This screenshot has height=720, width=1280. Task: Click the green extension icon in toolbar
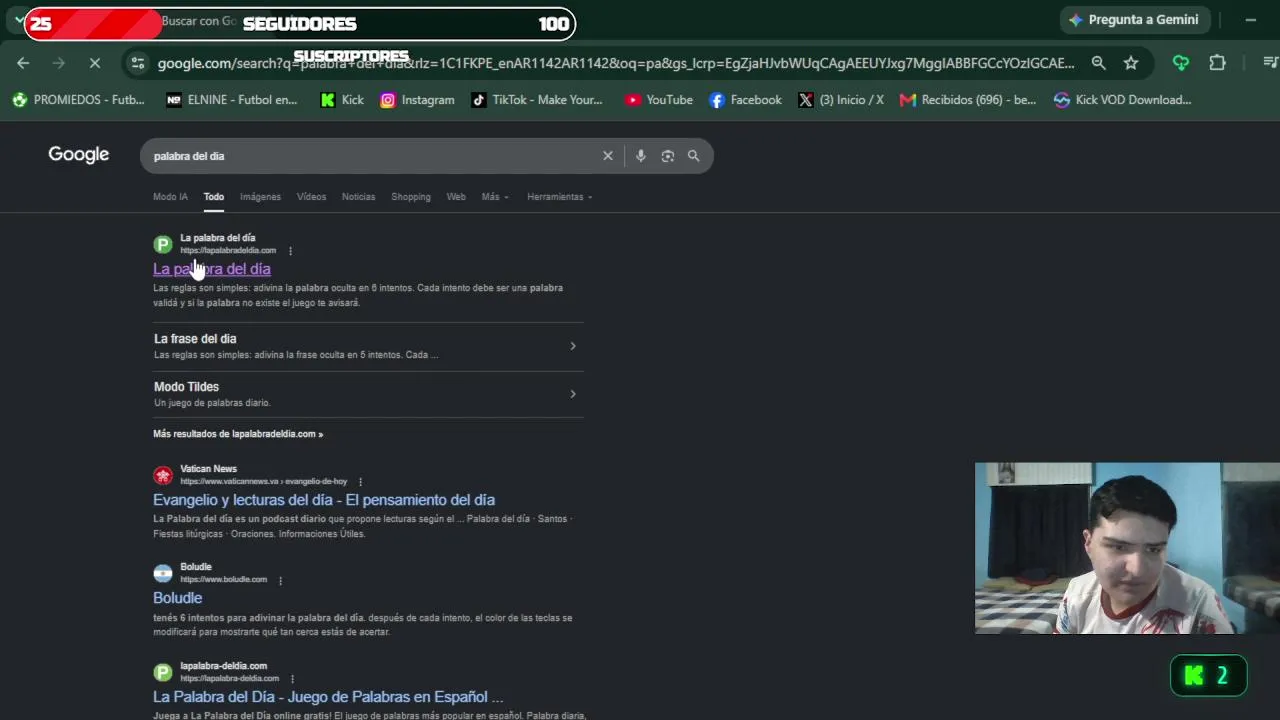click(1181, 63)
